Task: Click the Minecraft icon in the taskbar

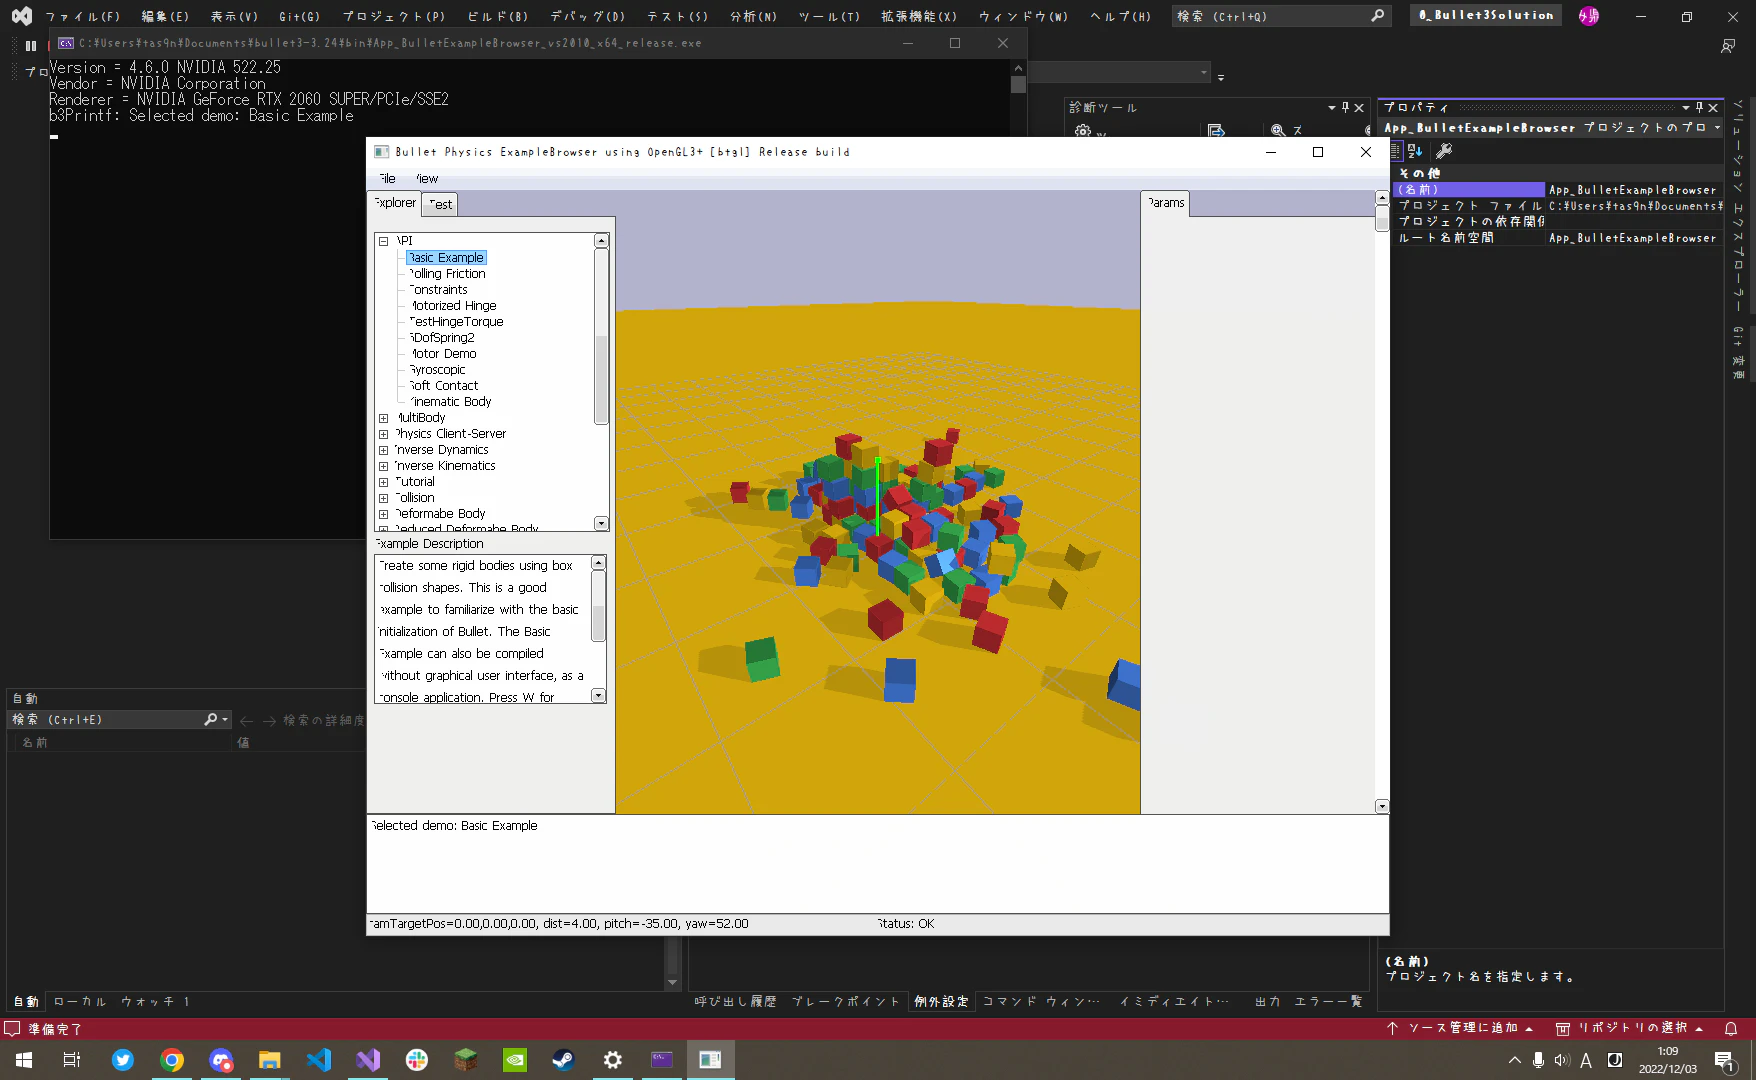Action: [x=466, y=1060]
